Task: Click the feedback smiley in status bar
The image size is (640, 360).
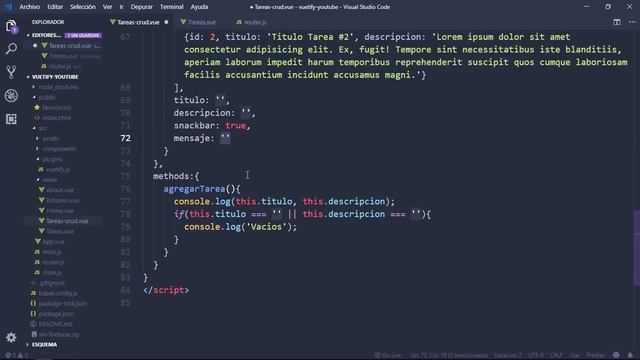Action: click(x=616, y=355)
